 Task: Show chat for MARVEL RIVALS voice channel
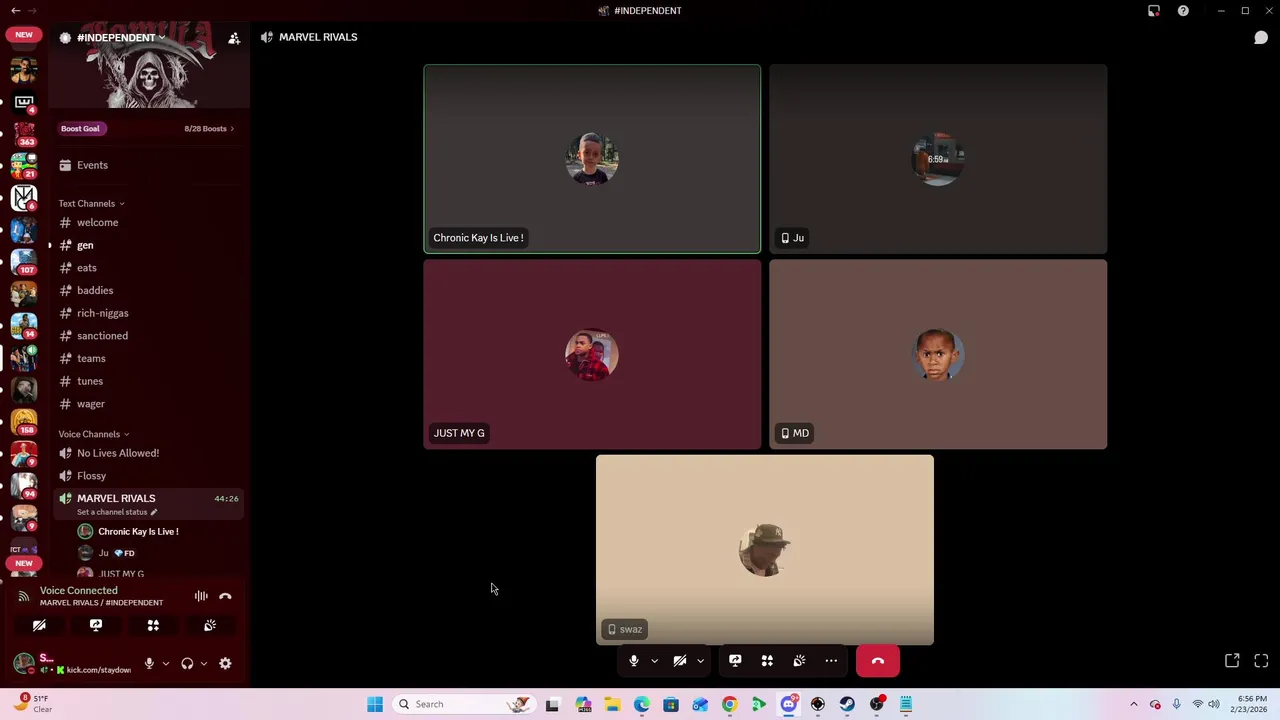coord(1261,37)
